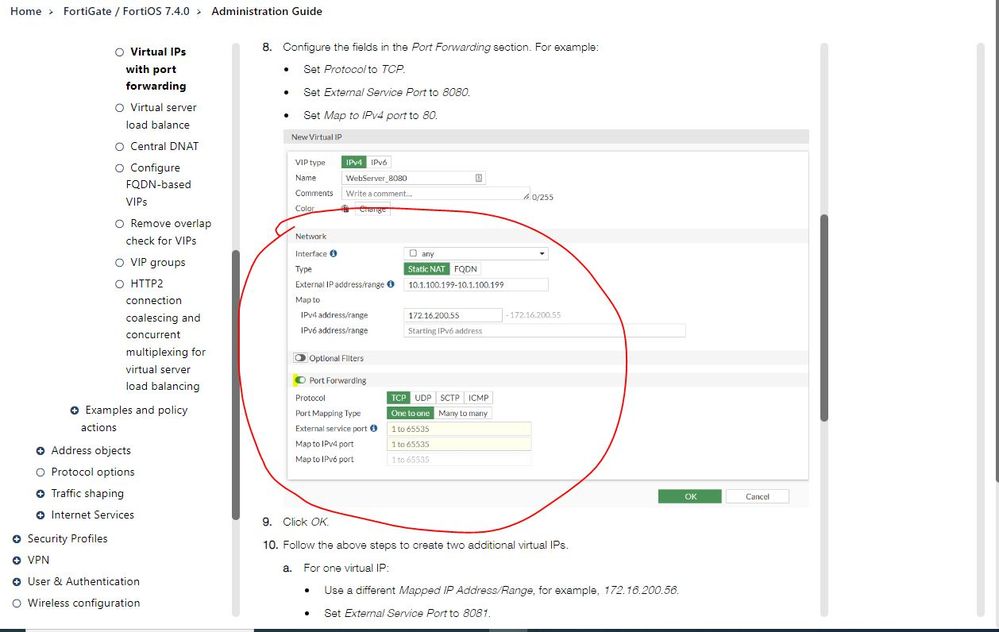Click Interface info icon

333,254
